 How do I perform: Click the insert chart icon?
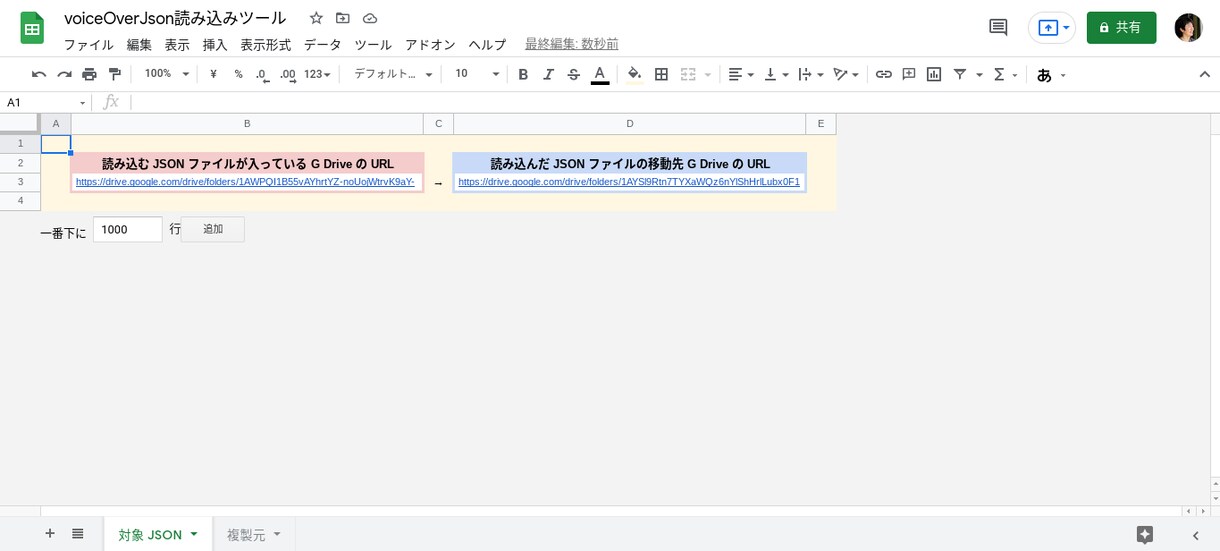[x=934, y=74]
